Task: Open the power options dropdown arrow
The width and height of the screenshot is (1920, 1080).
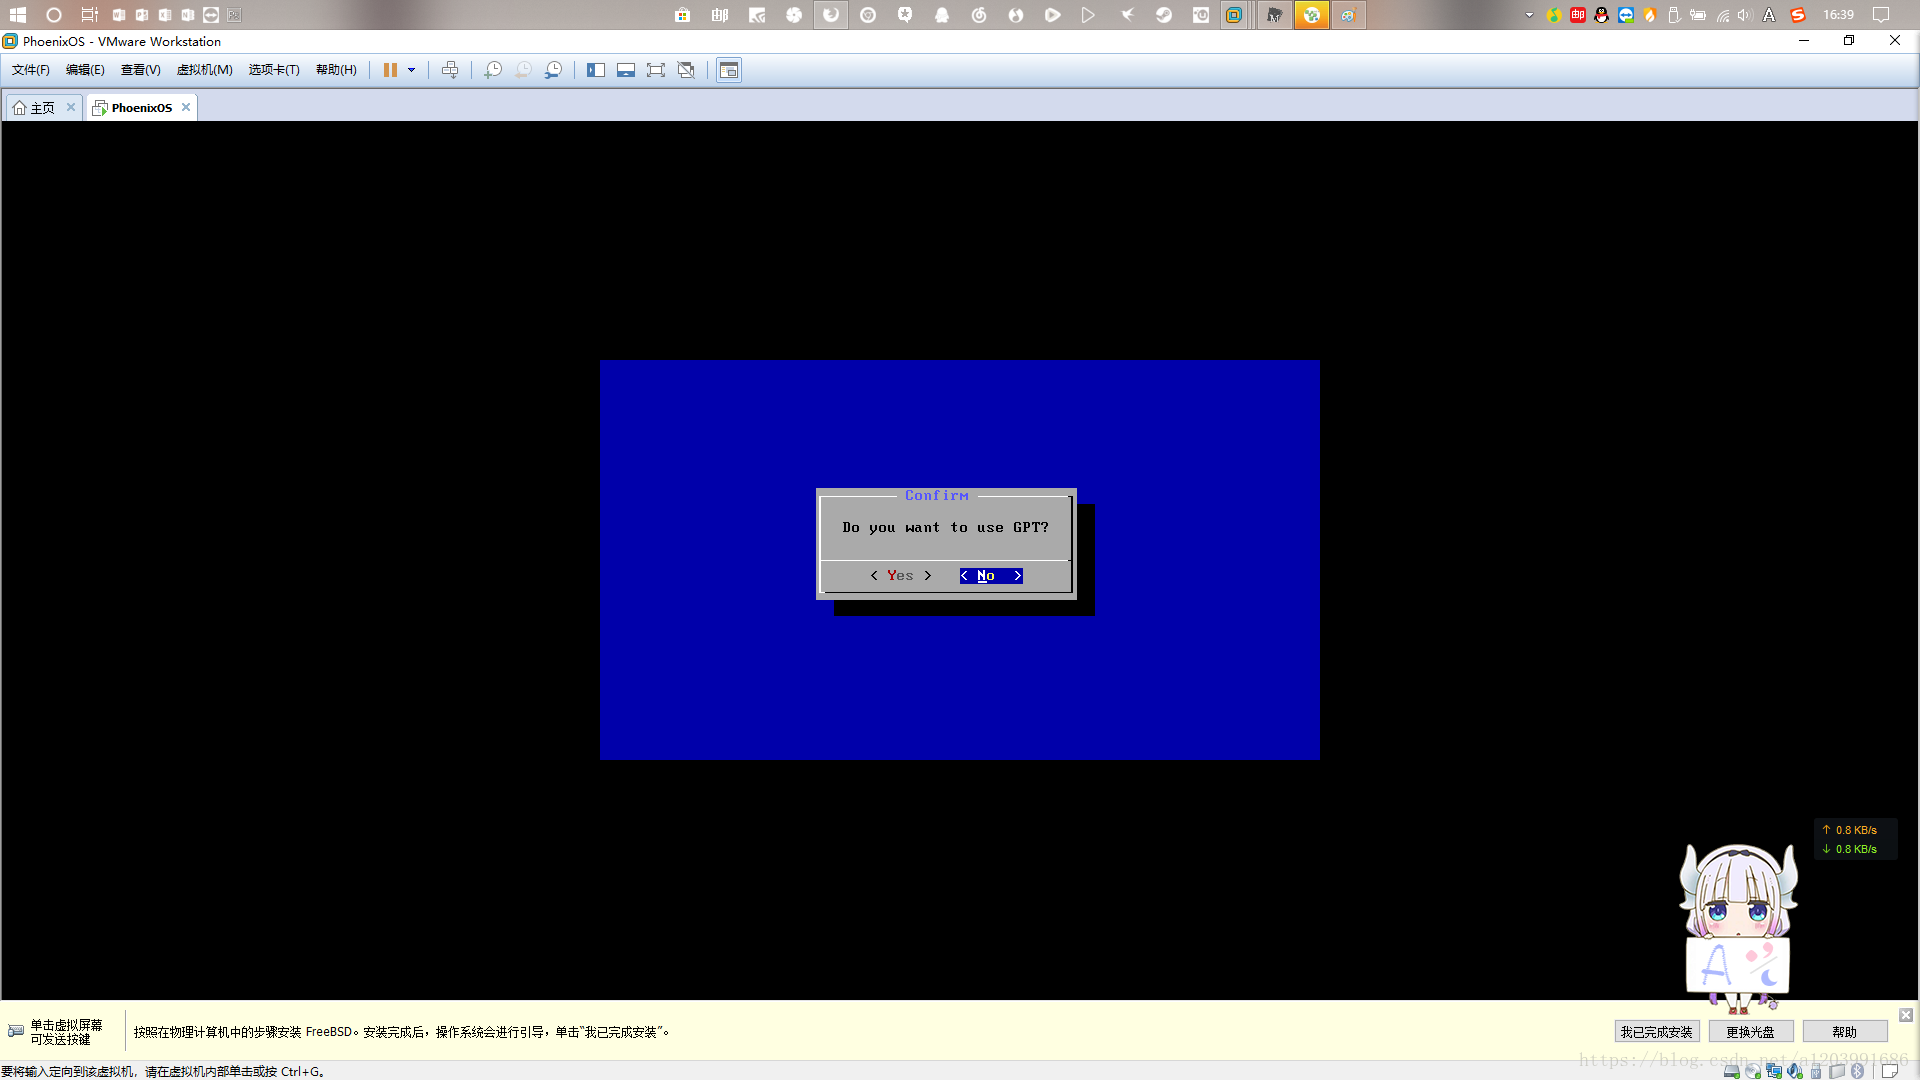Action: [x=411, y=70]
